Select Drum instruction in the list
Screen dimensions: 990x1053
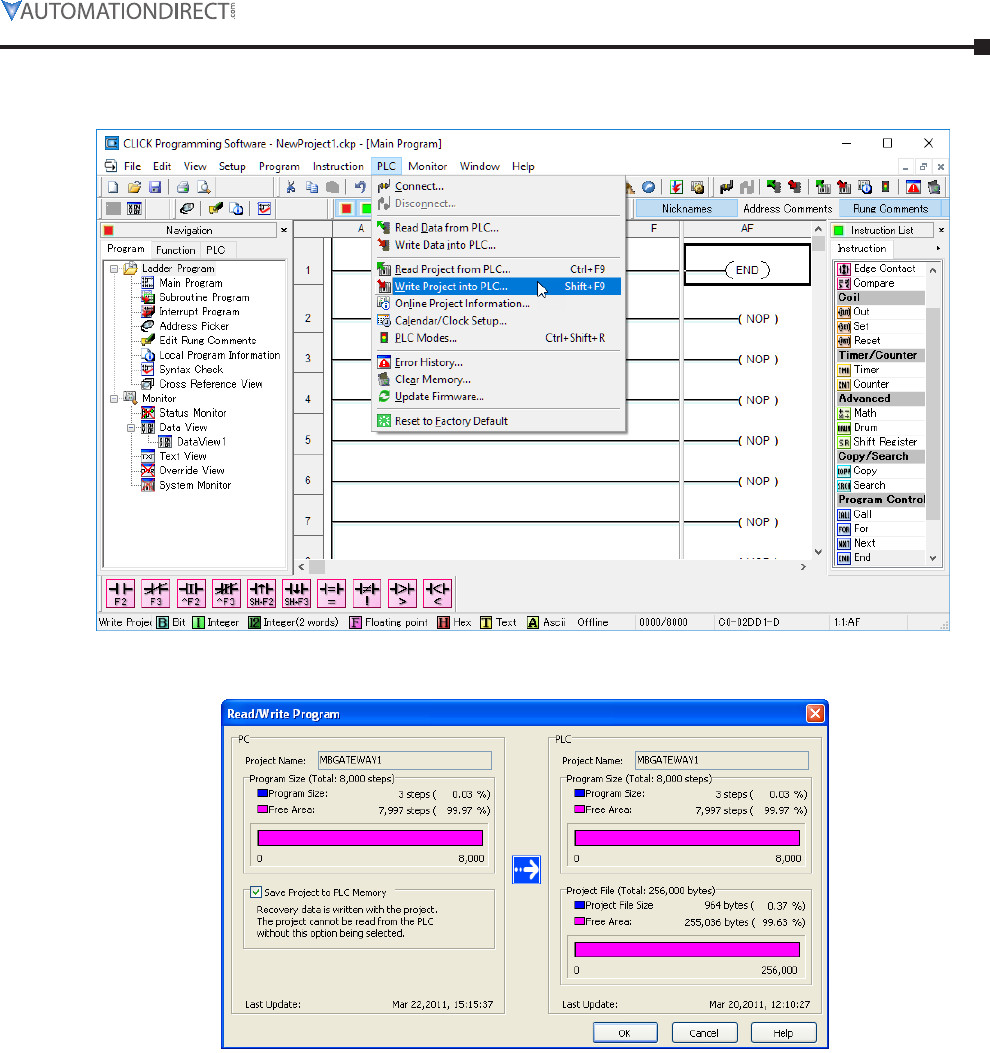click(x=865, y=428)
